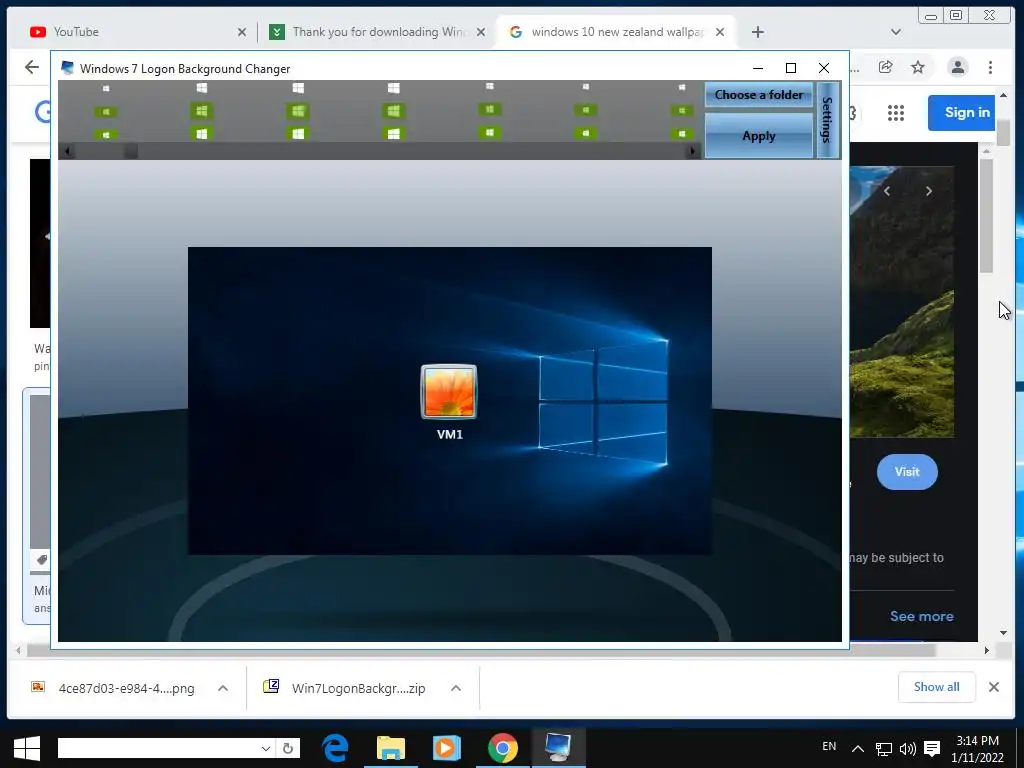Show hidden system tray icons
Screen dimensions: 1024x768
(x=858, y=749)
